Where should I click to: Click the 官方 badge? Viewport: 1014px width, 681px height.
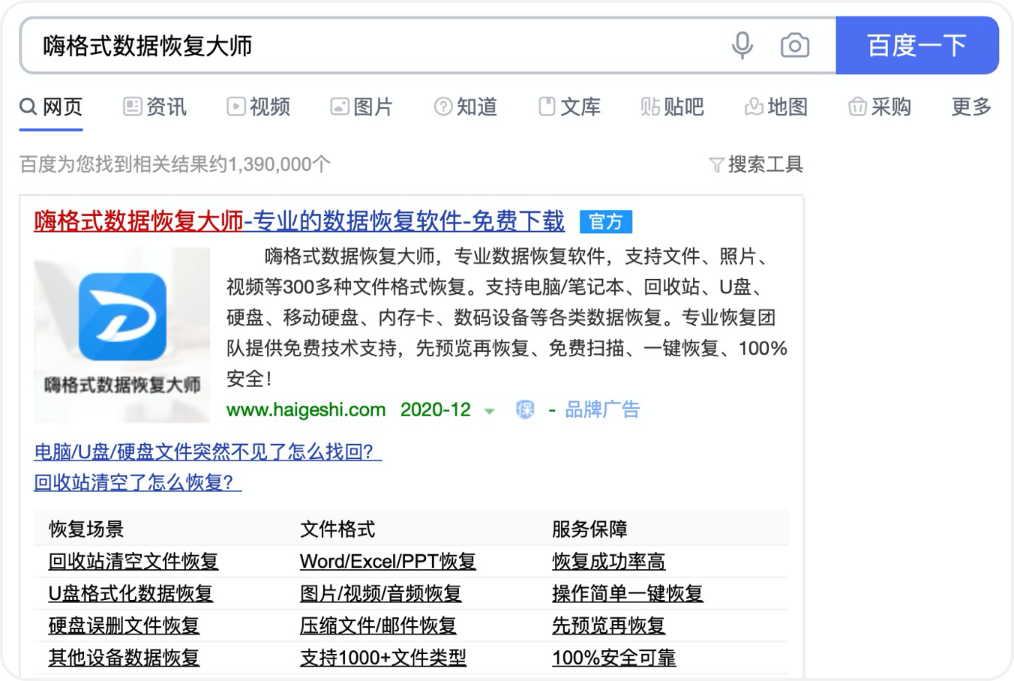click(606, 222)
